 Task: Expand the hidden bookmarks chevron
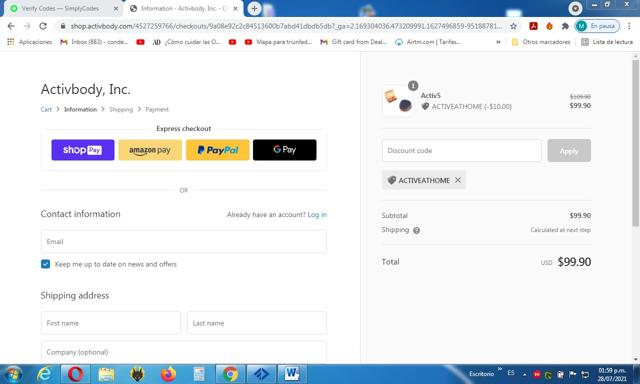498,42
